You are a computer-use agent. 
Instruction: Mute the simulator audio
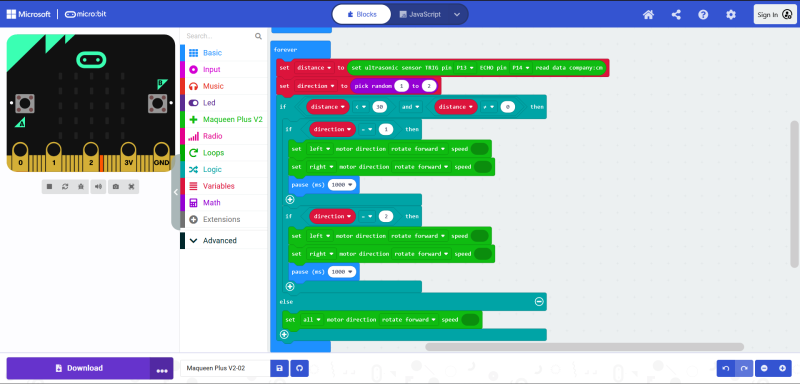(98, 187)
